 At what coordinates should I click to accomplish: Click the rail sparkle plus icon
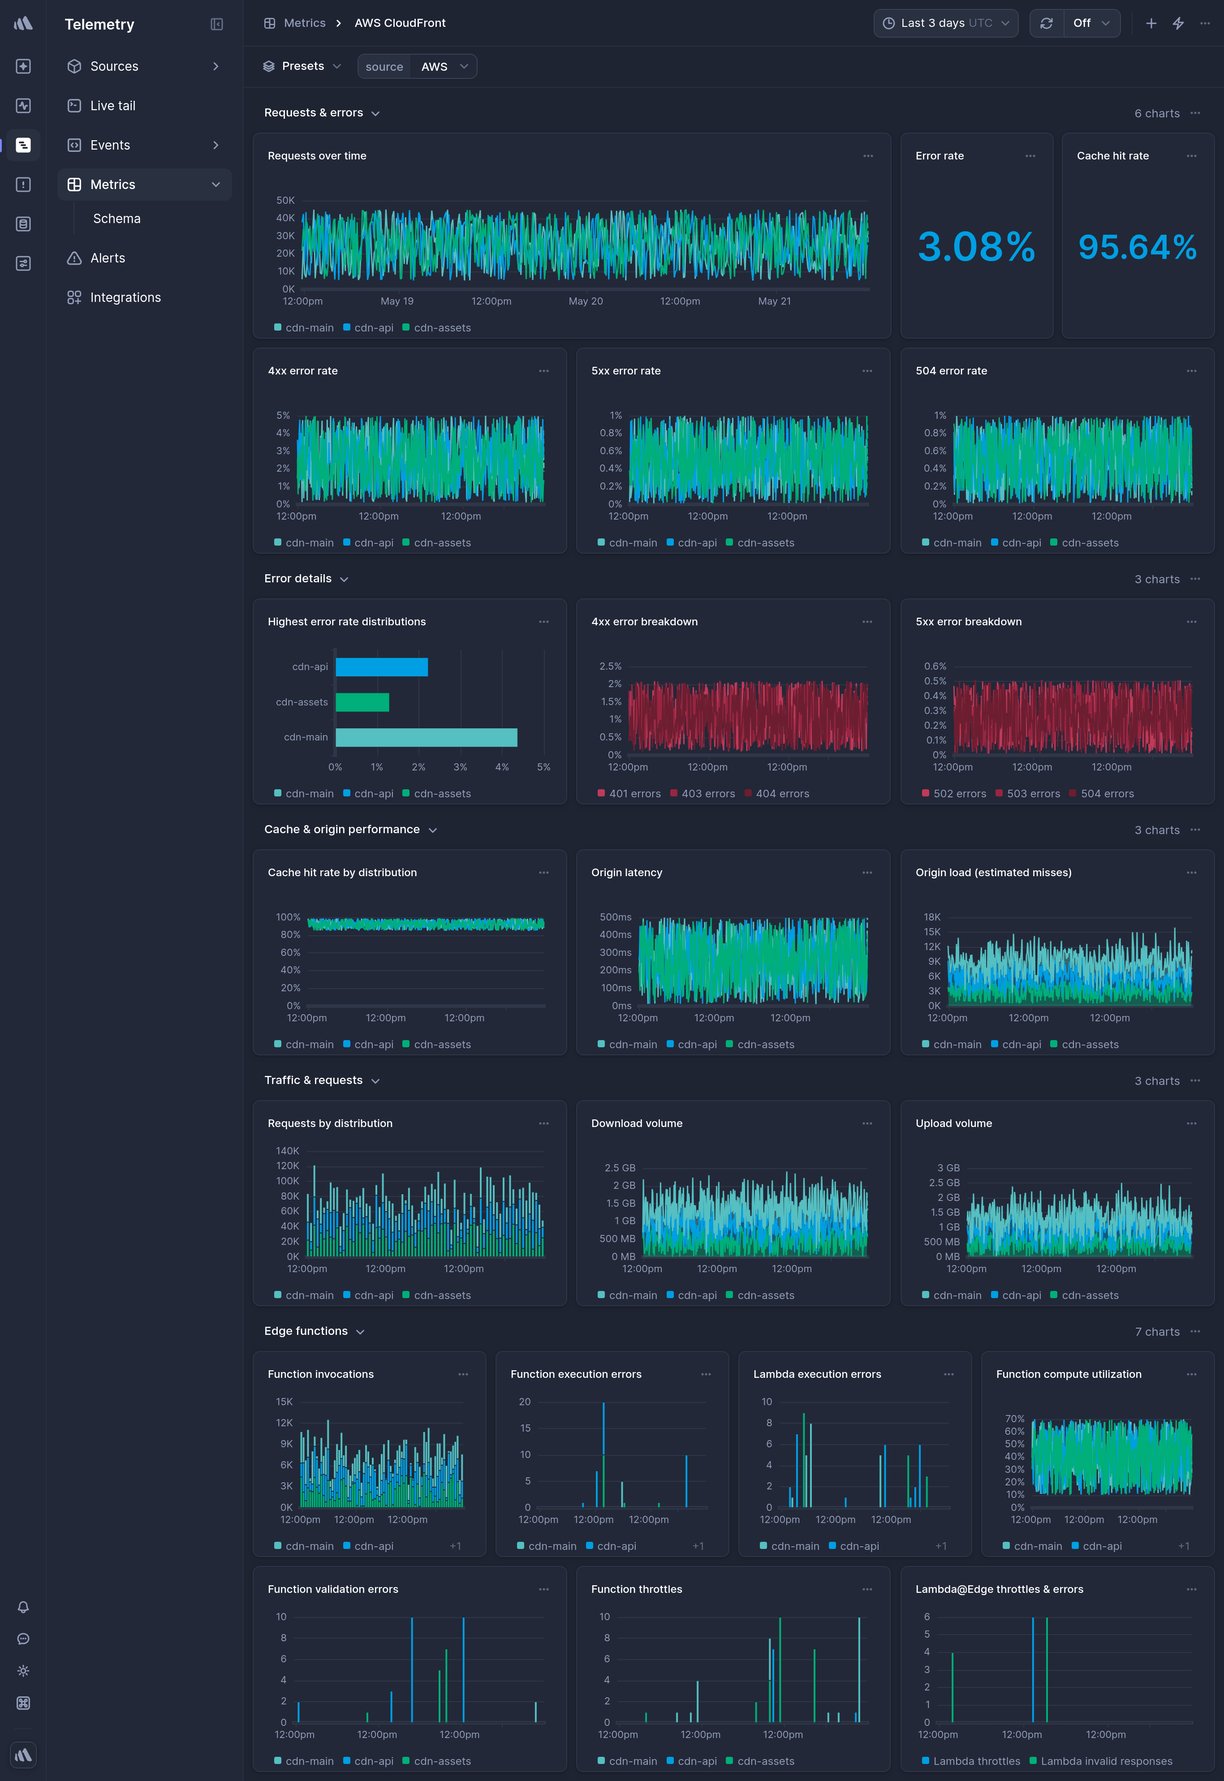pos(23,66)
